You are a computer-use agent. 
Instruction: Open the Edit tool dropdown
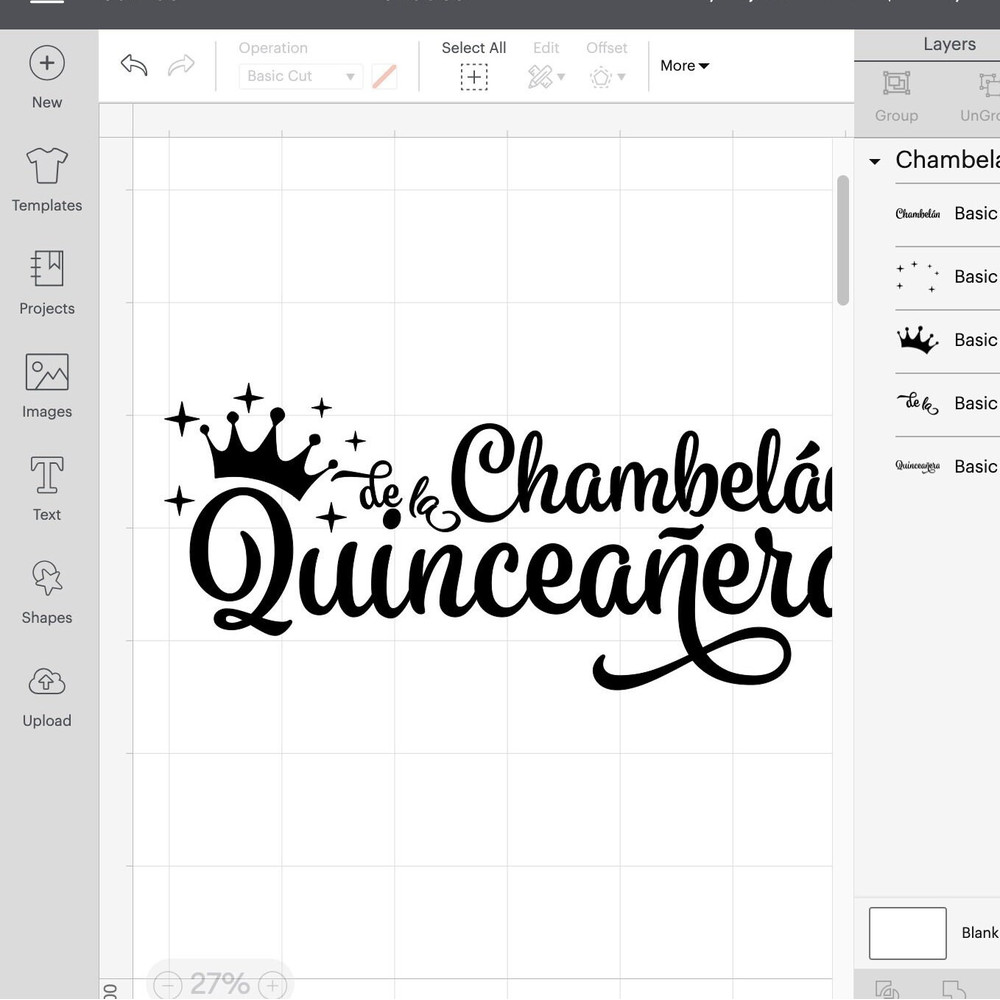tap(545, 77)
